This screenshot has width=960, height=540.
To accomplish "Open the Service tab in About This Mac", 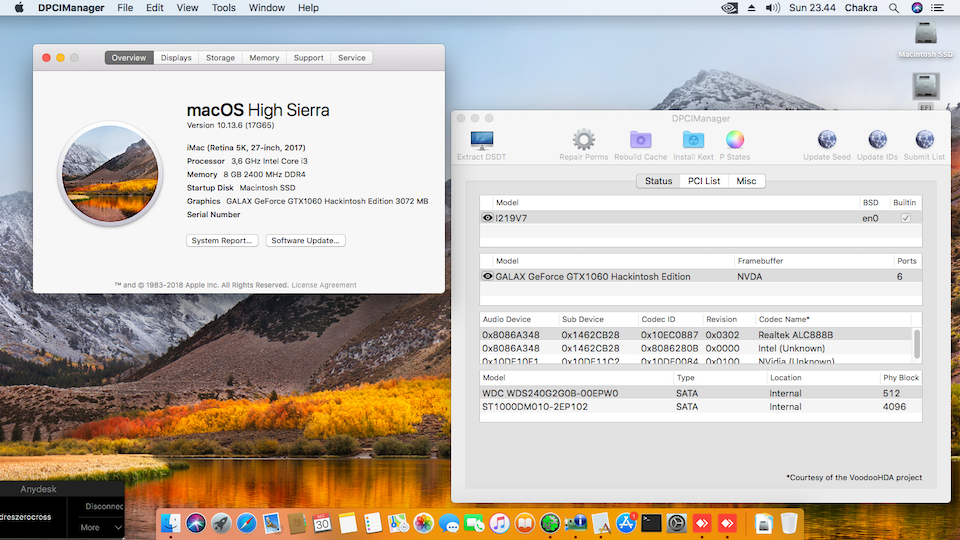I will 351,58.
